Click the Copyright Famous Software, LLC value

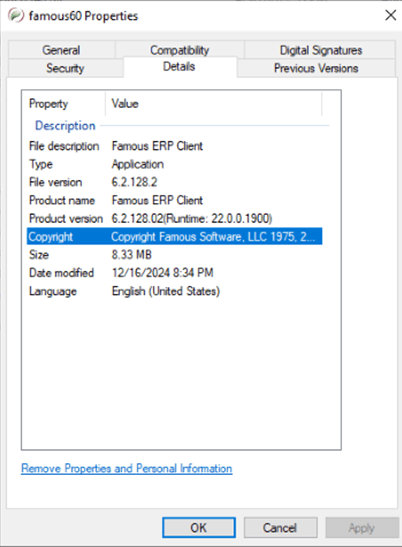click(213, 237)
